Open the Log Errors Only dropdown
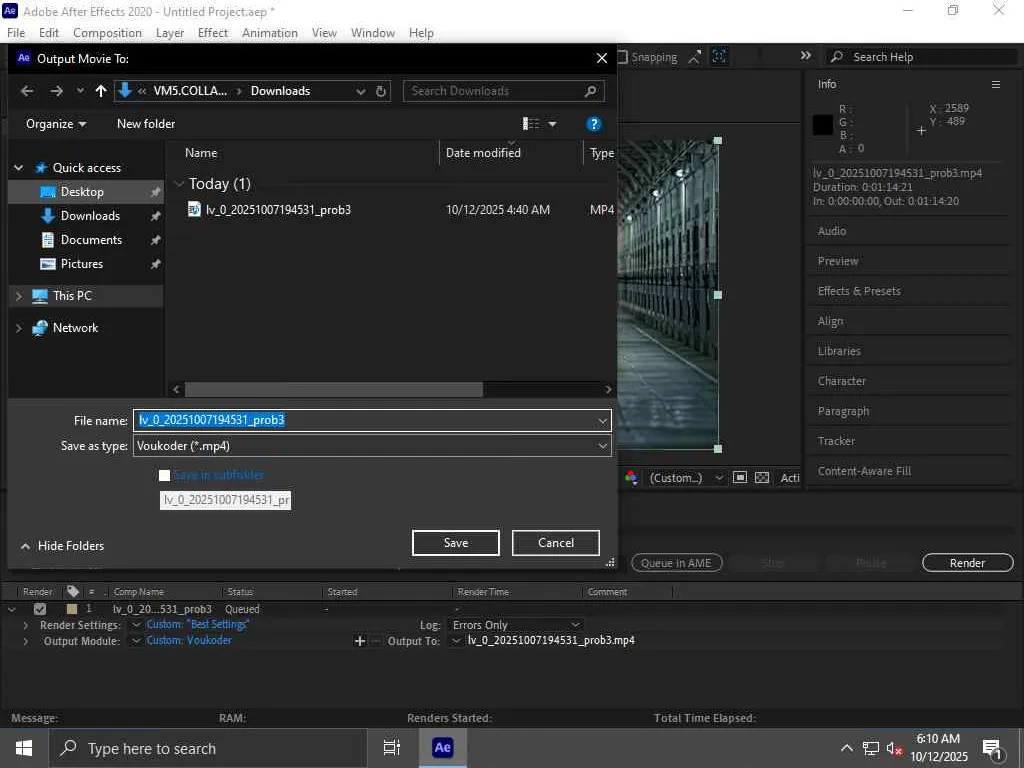This screenshot has width=1024, height=768. (516, 625)
